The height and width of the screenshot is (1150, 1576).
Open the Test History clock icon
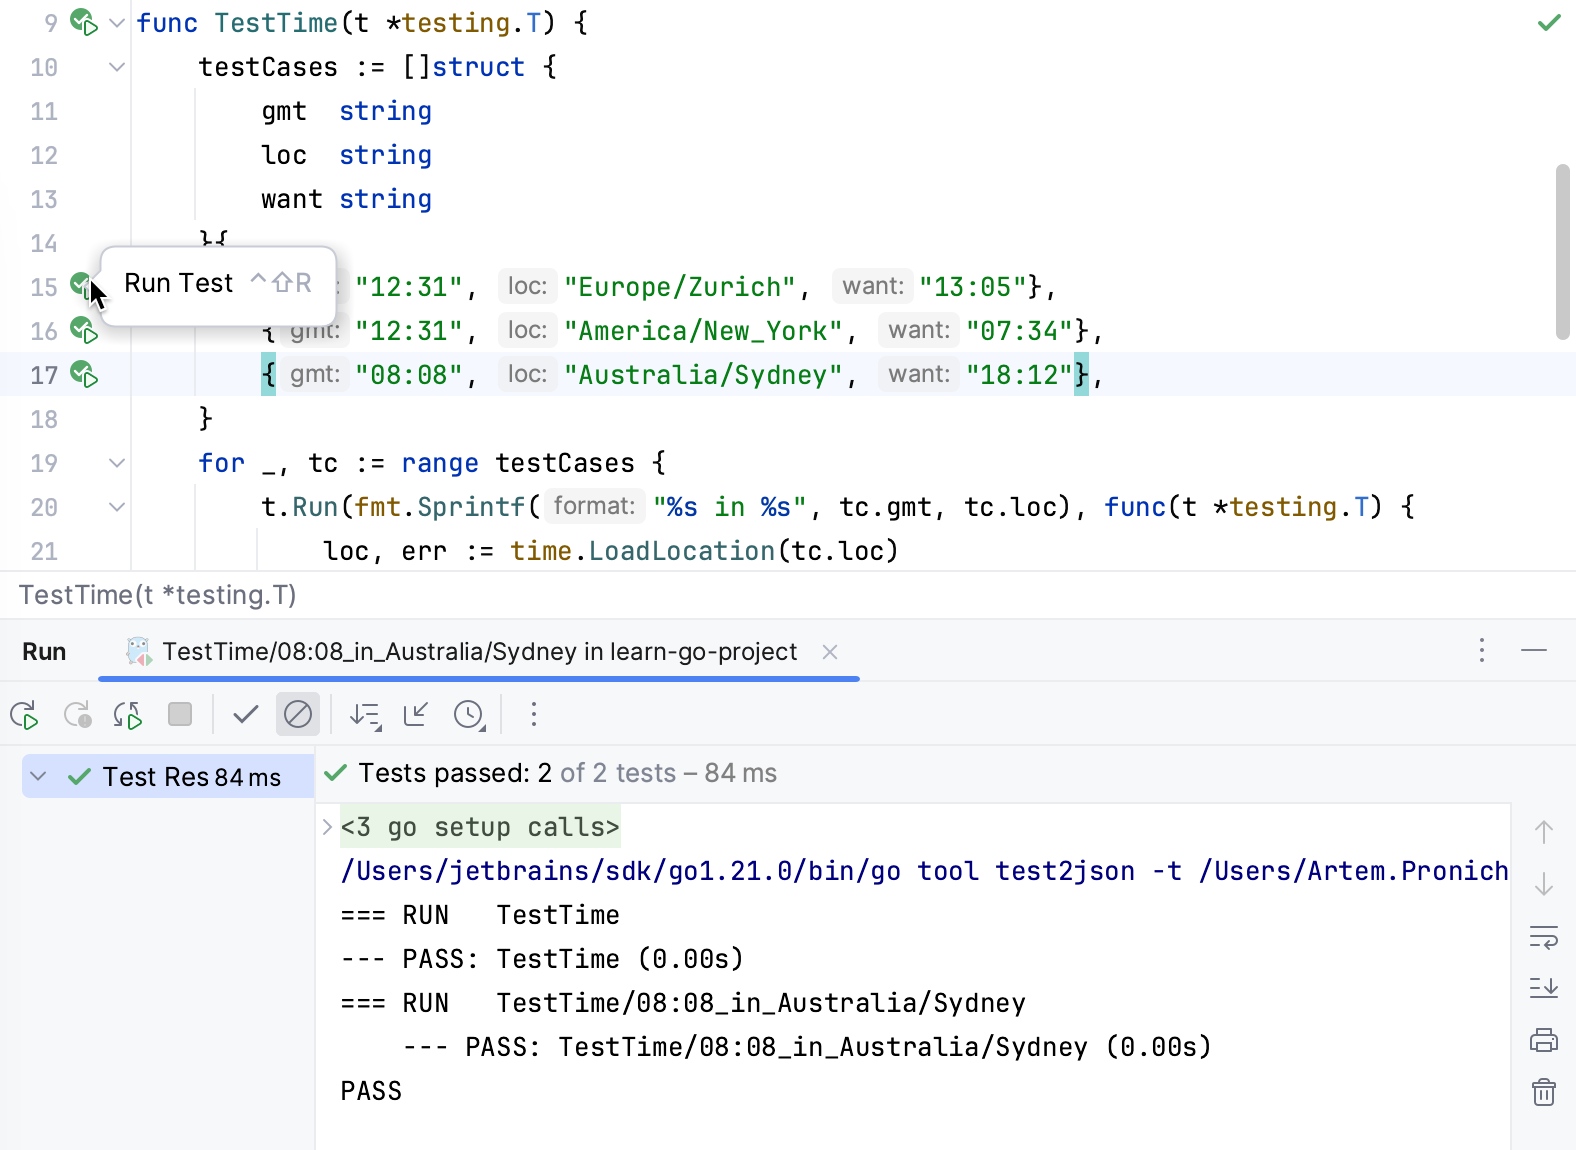coord(469,715)
